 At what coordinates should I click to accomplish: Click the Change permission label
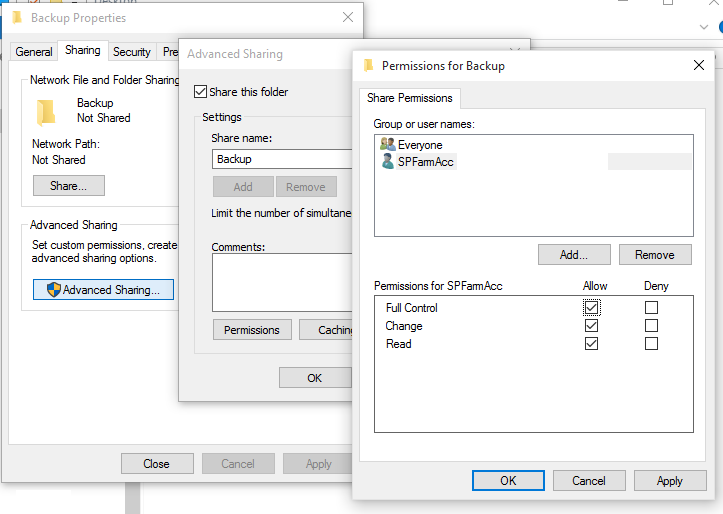pos(404,325)
